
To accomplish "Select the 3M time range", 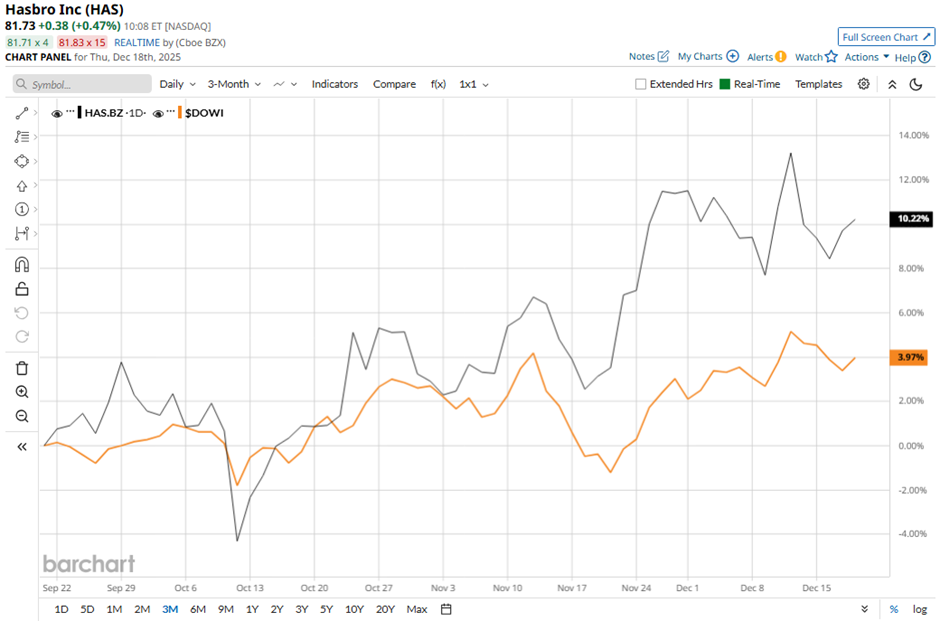I will pos(170,609).
